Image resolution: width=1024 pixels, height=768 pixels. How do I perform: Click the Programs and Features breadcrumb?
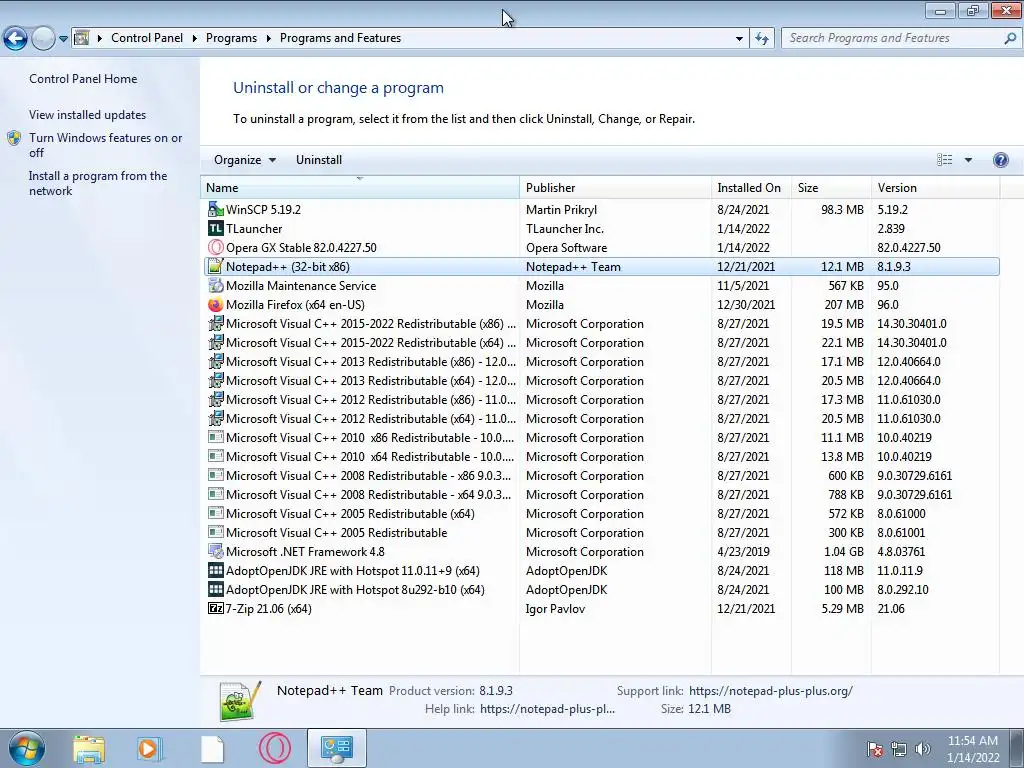point(340,38)
